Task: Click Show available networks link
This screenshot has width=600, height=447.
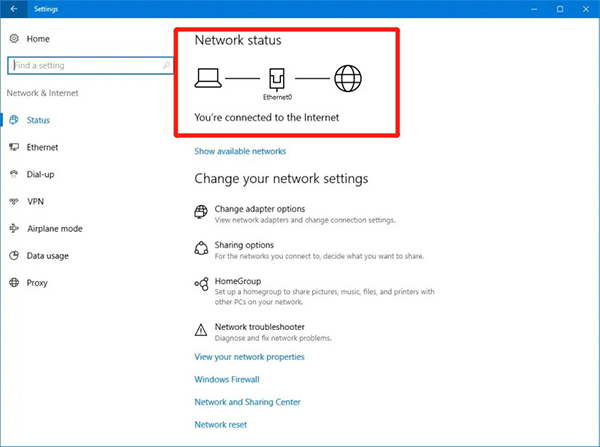Action: [240, 151]
